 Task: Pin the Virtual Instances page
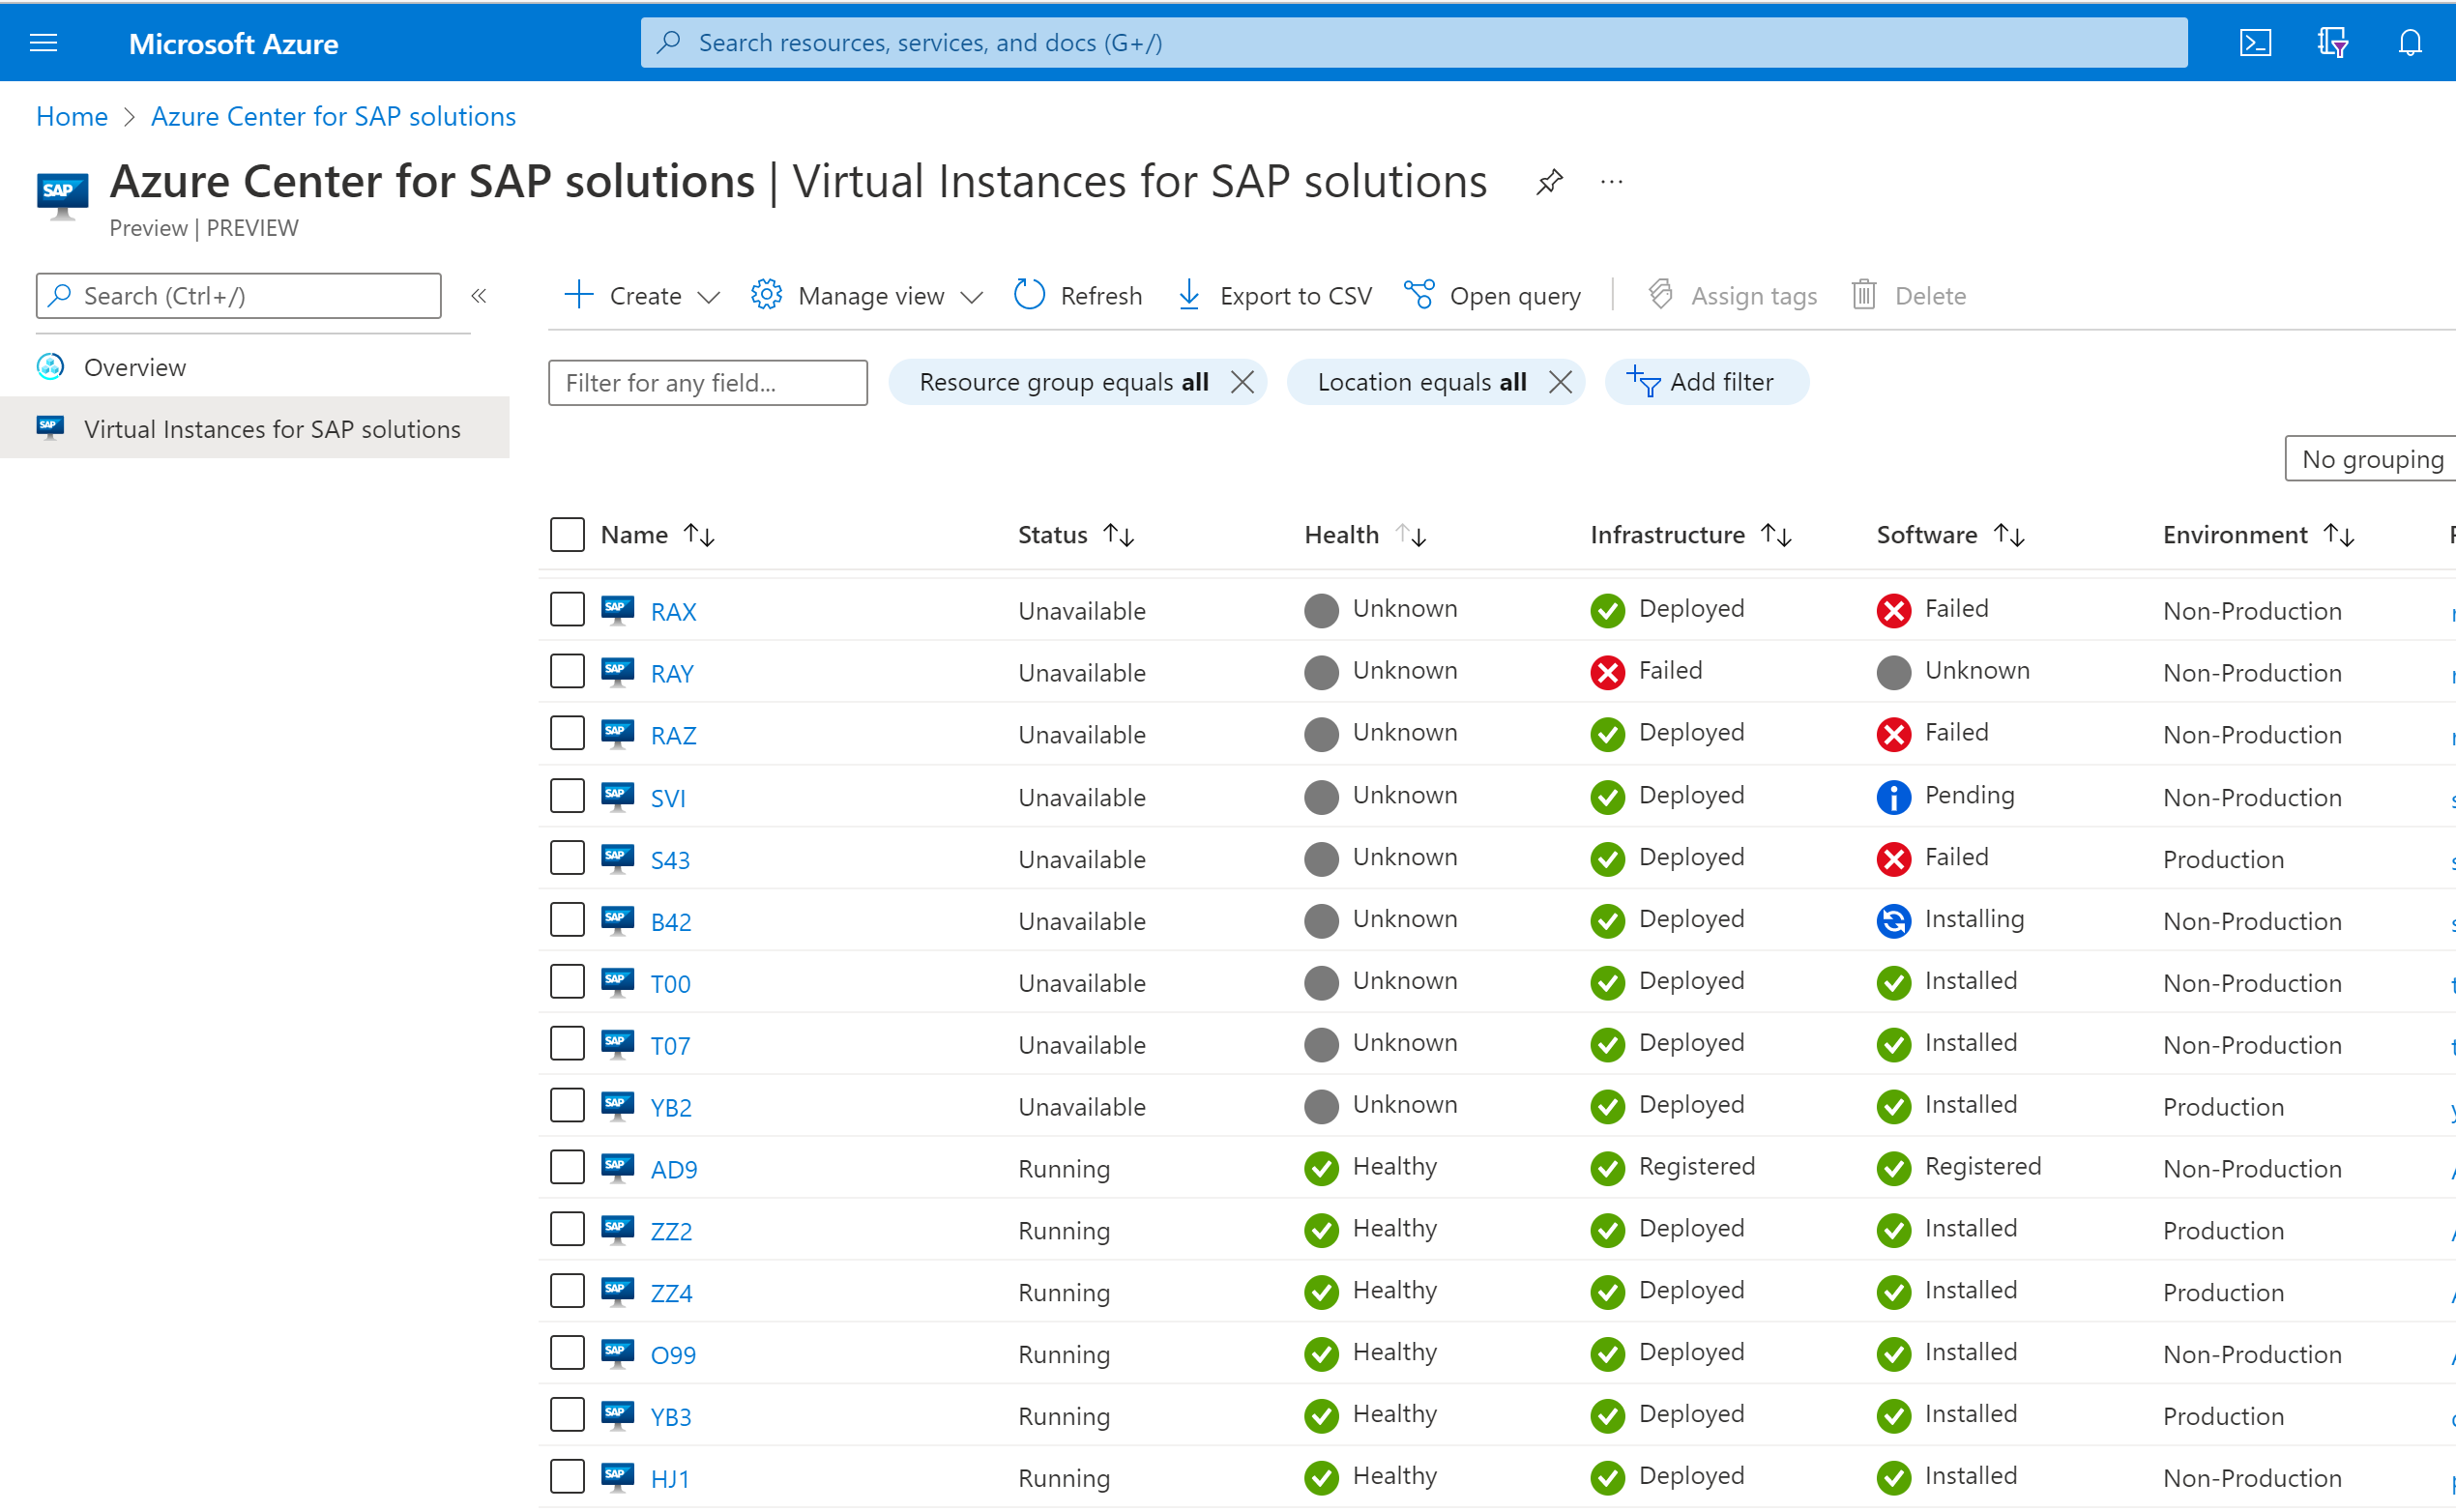tap(1549, 181)
